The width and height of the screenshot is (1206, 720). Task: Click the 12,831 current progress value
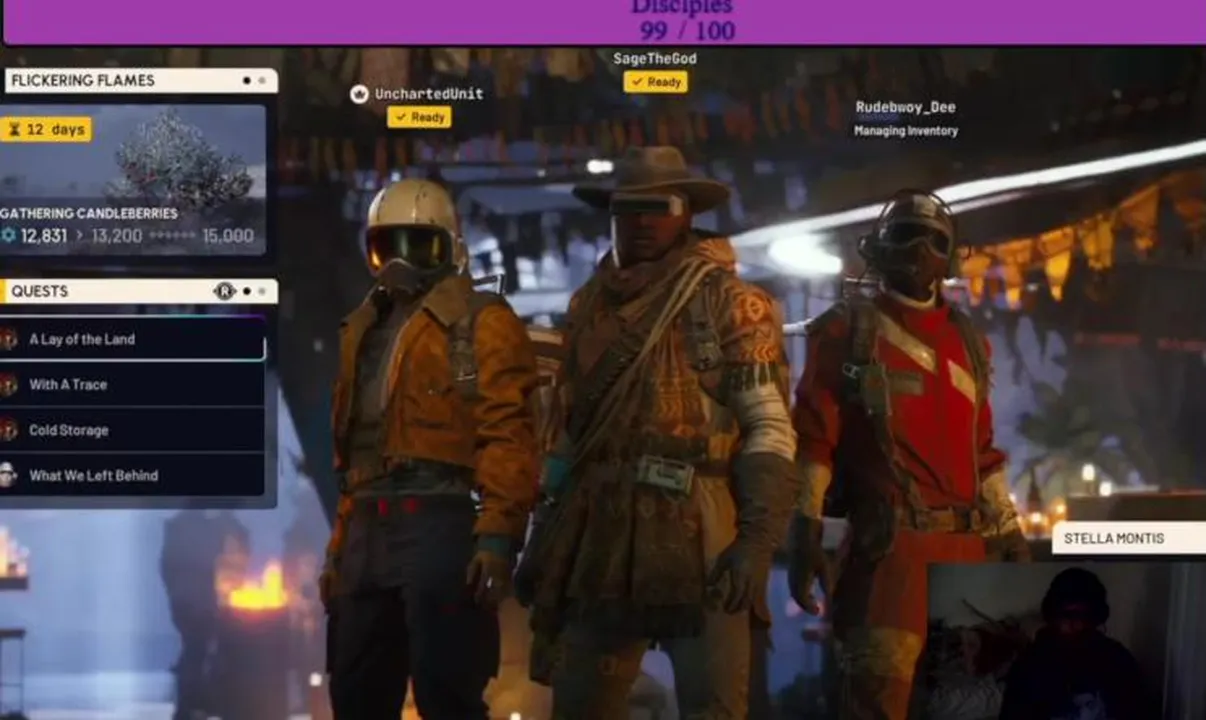[44, 236]
